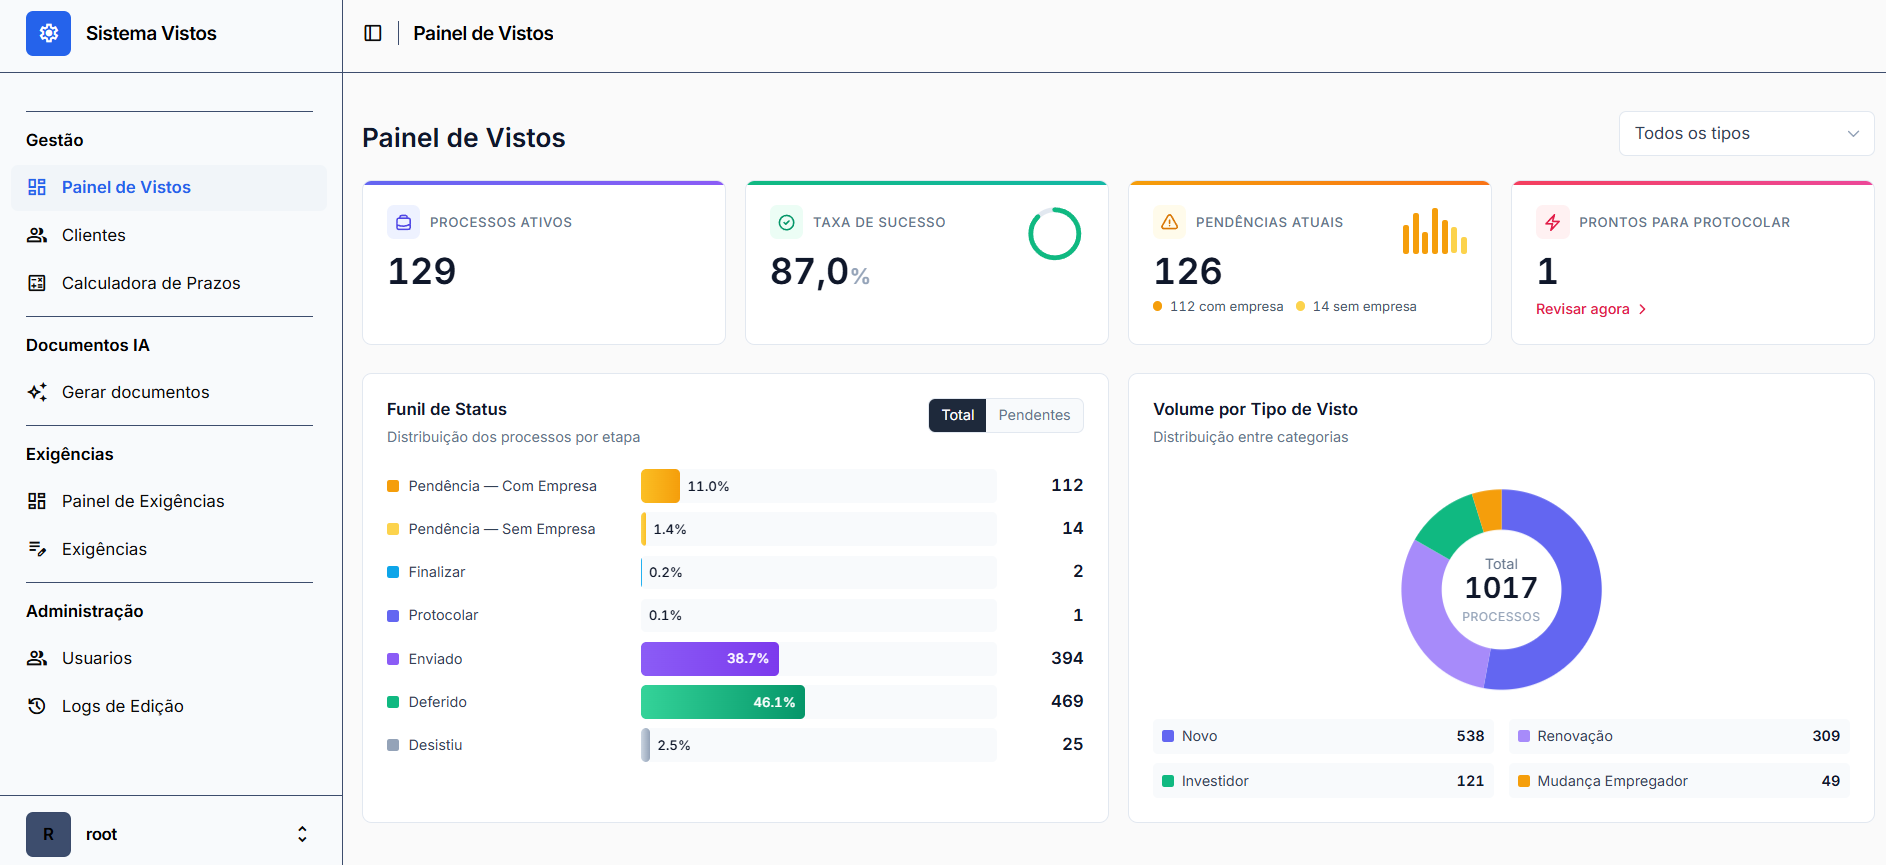Click the Protocolar funnel row label
The height and width of the screenshot is (865, 1886).
tap(443, 615)
